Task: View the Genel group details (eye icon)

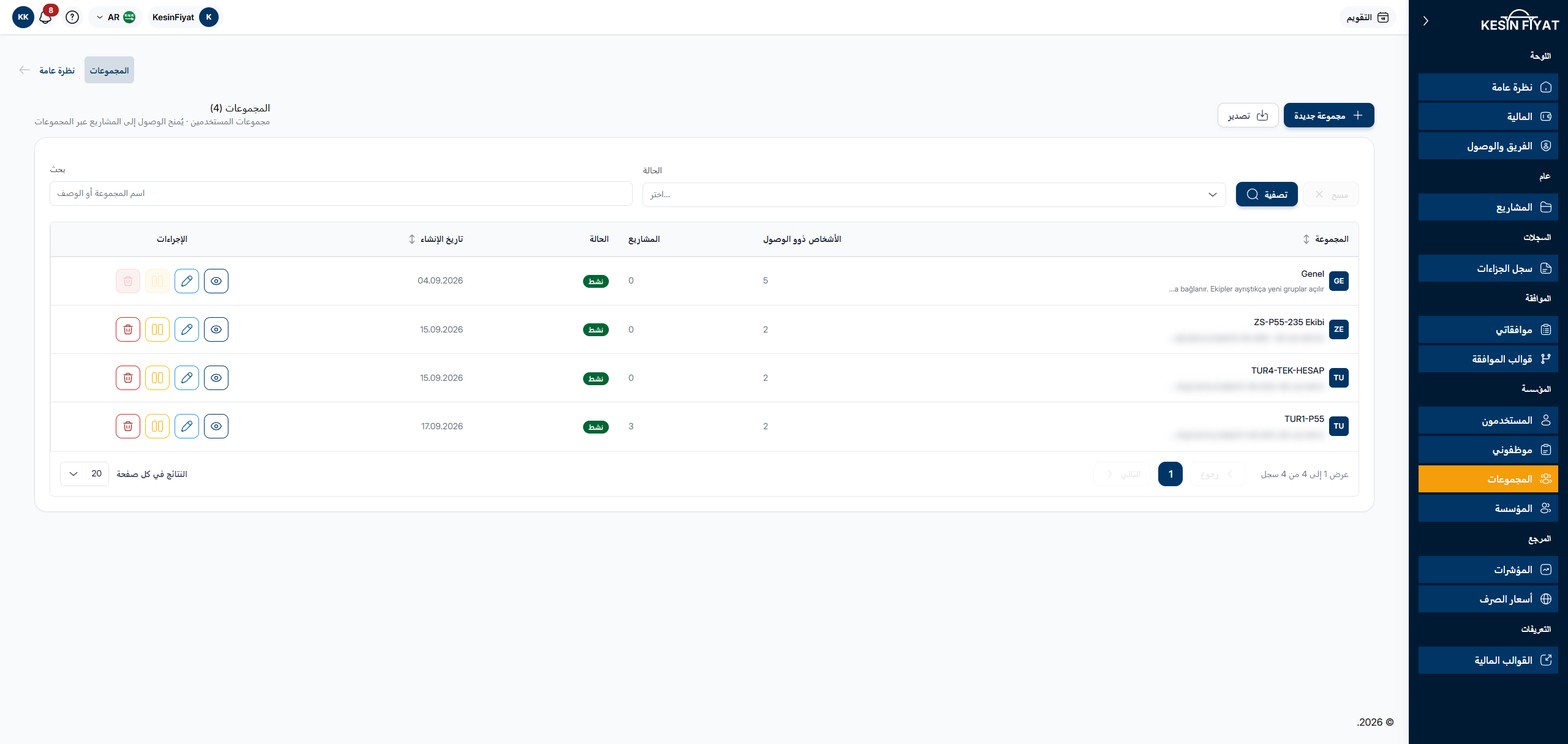Action: coord(216,281)
